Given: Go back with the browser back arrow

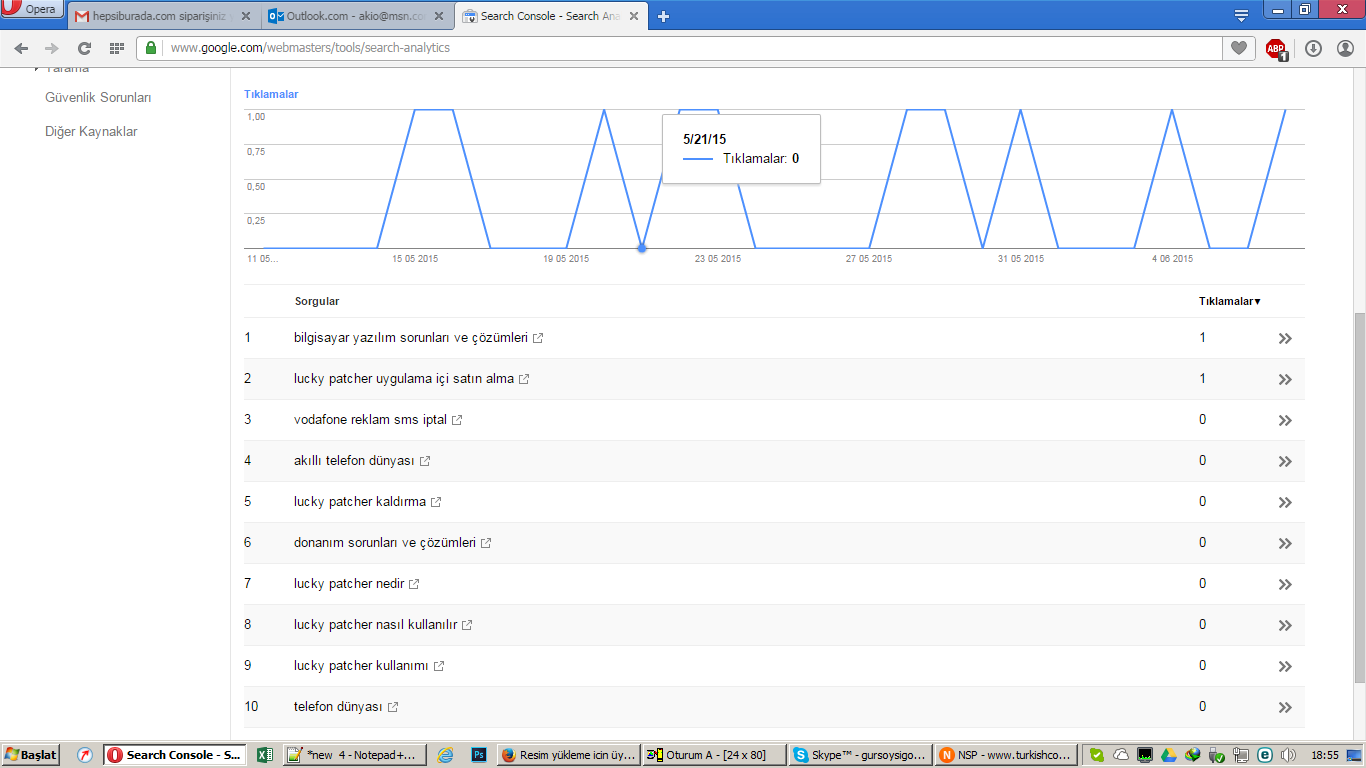Looking at the screenshot, I should [21, 48].
